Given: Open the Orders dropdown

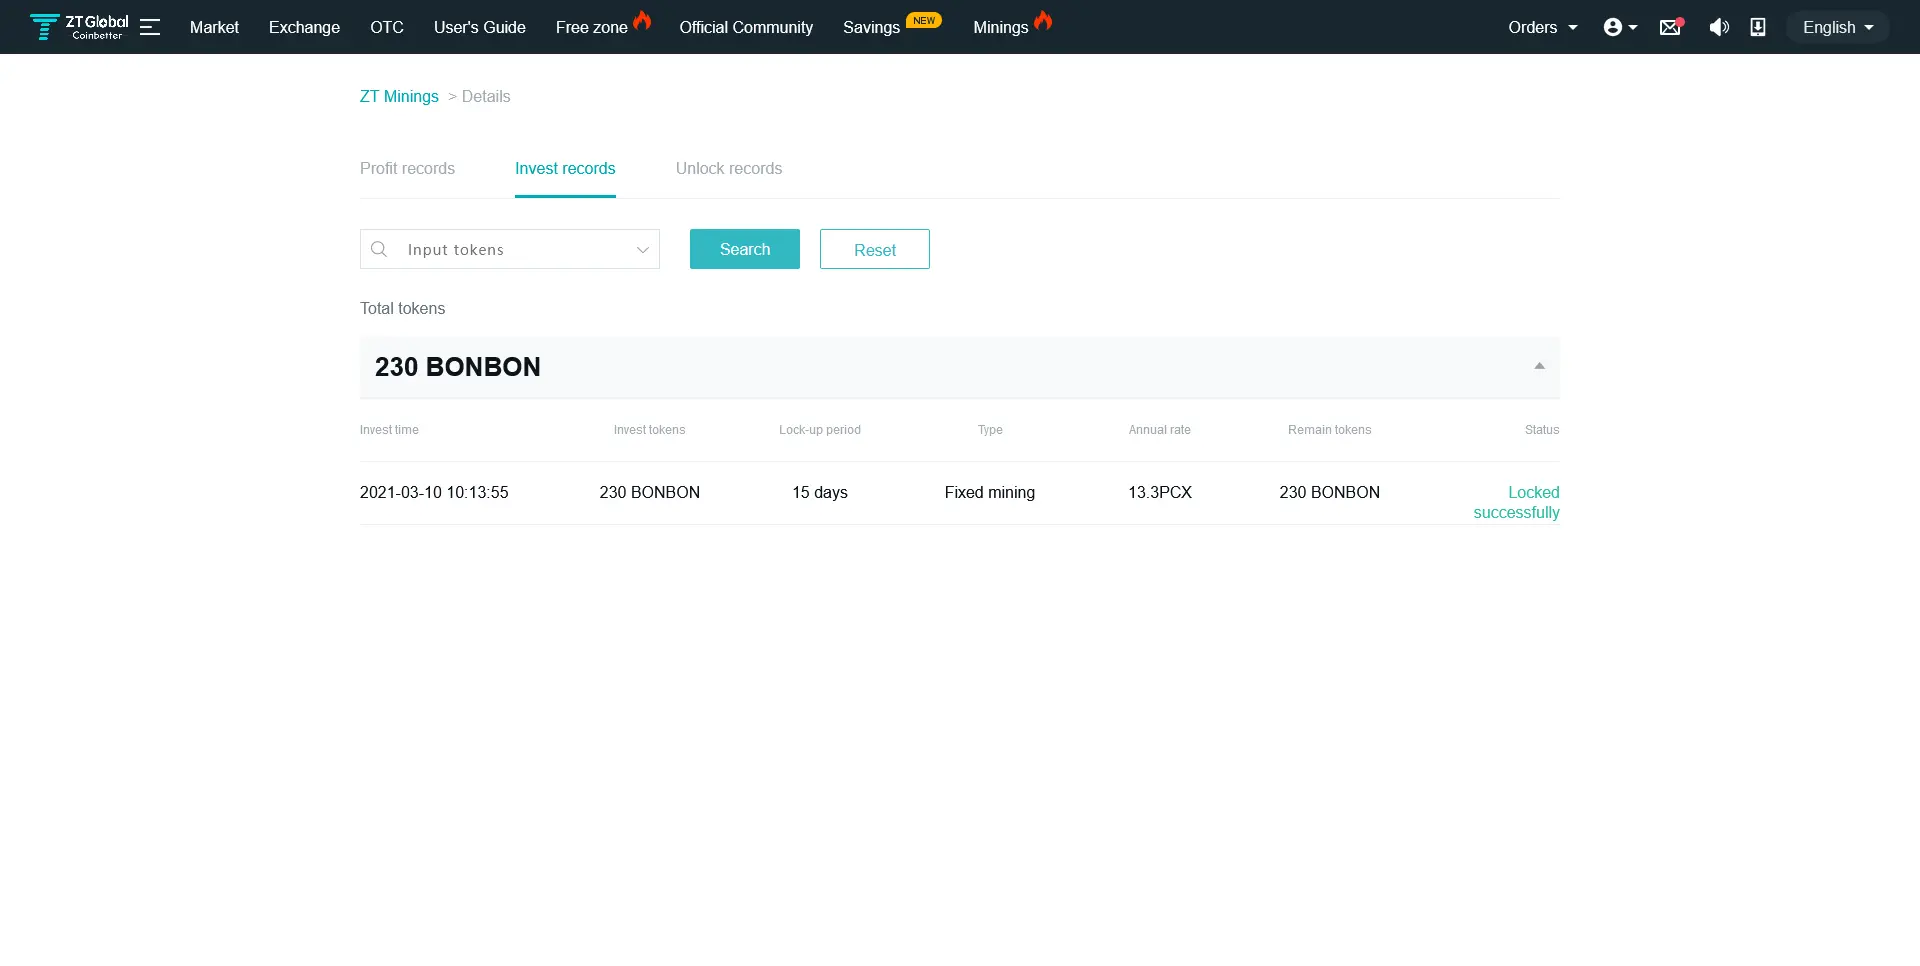Looking at the screenshot, I should [1543, 27].
